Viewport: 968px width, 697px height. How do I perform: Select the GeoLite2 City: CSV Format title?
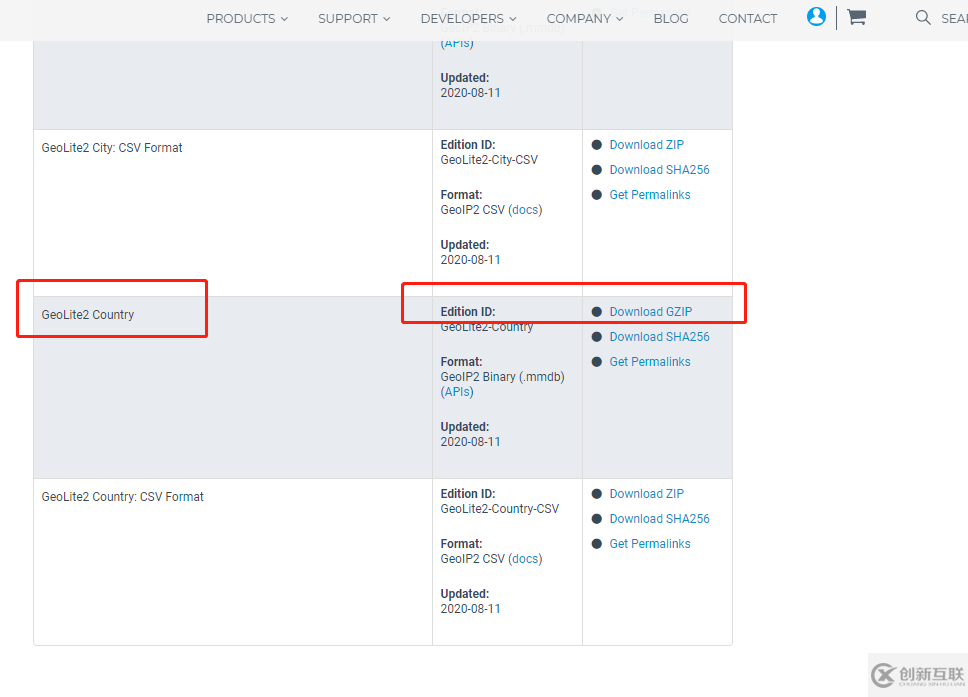tap(112, 148)
